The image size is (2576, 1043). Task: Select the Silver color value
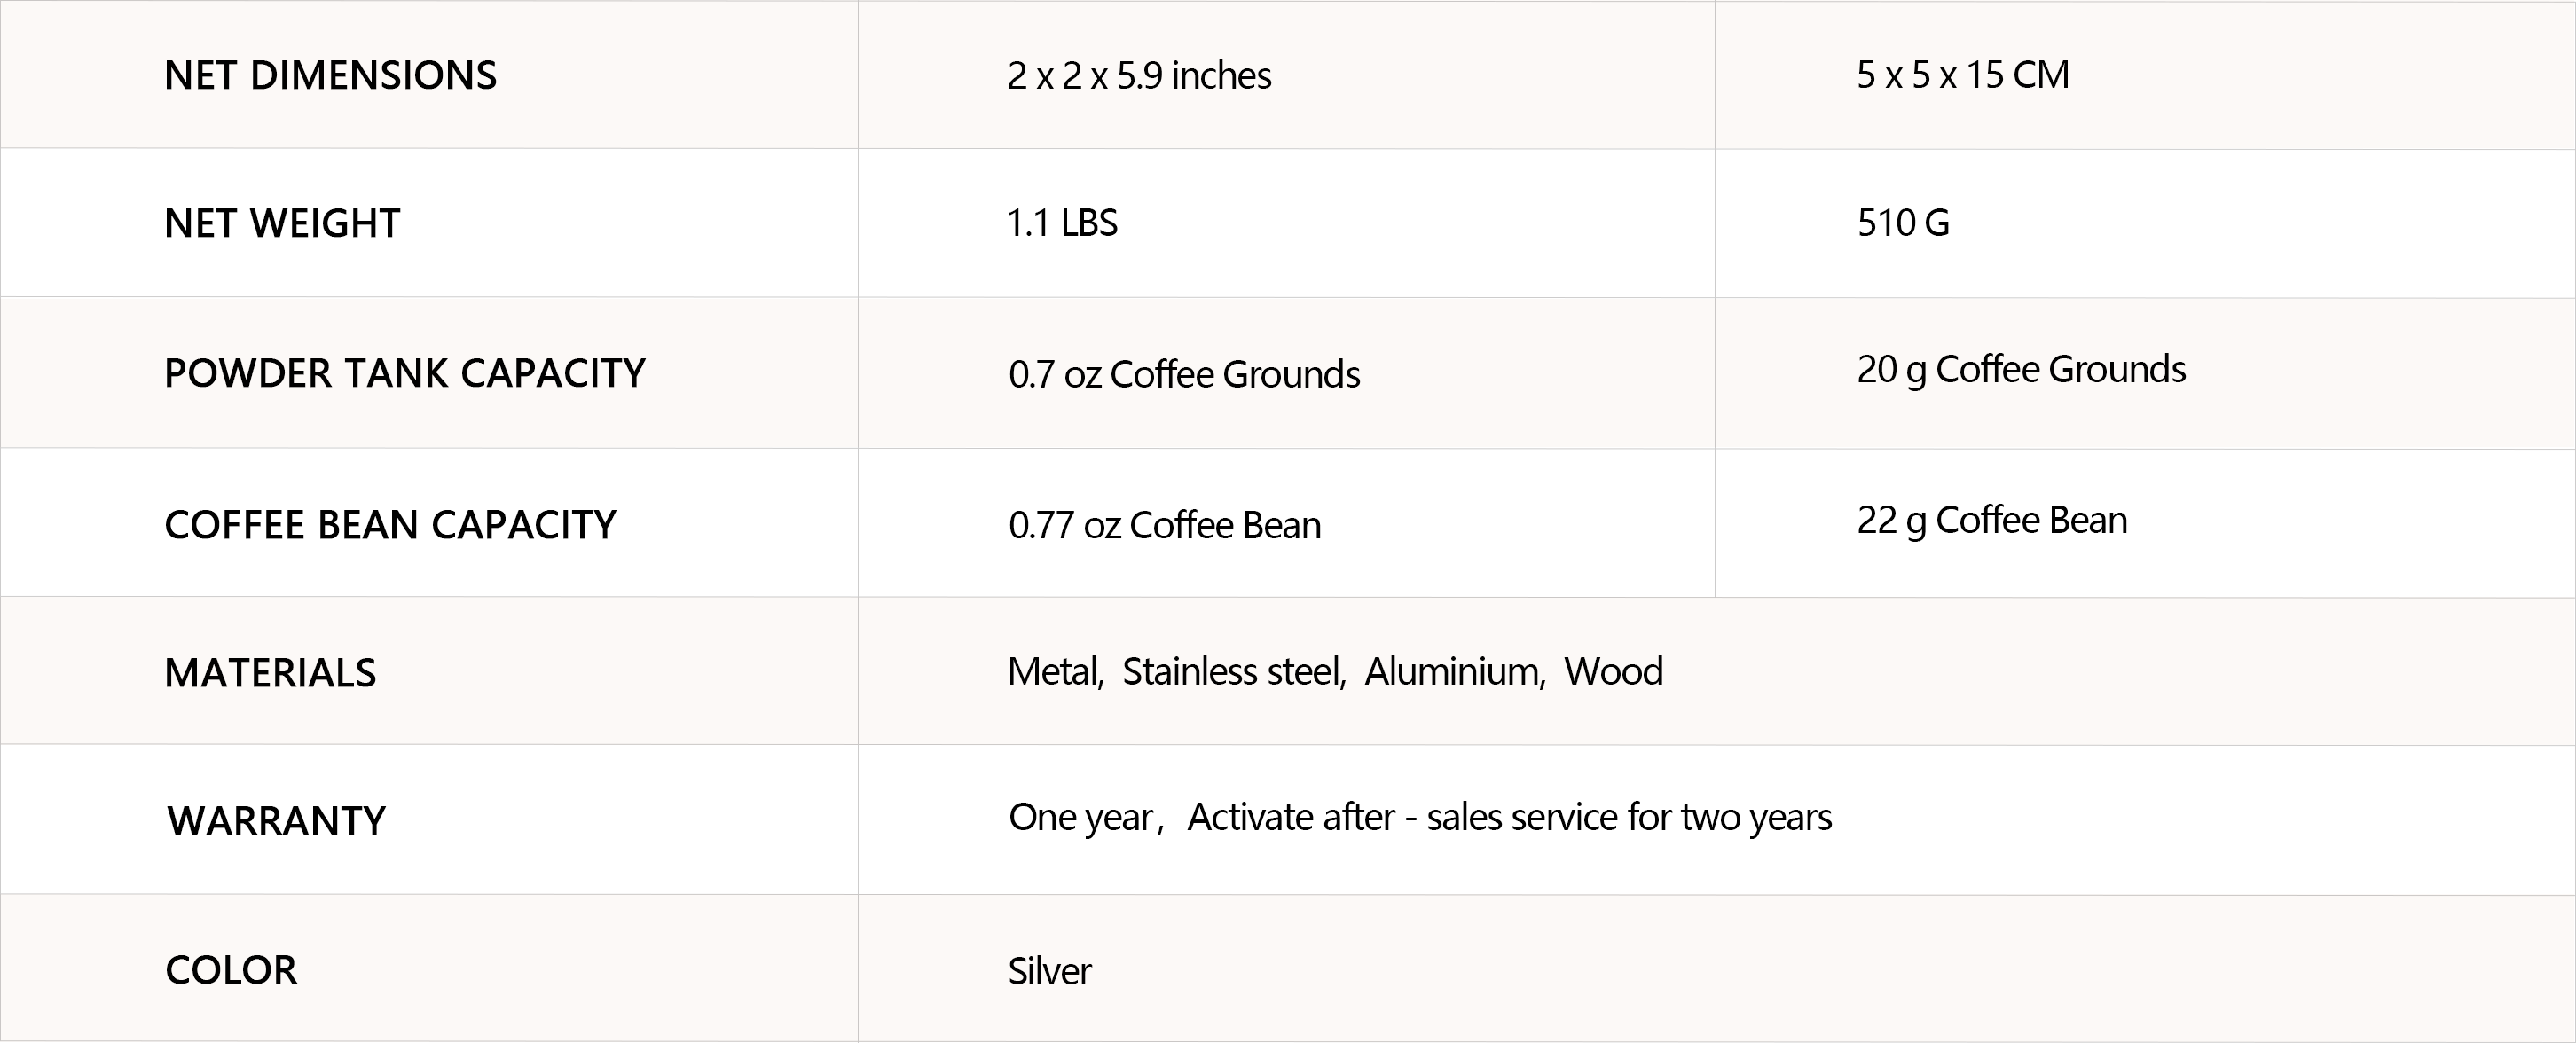pyautogui.click(x=1050, y=971)
